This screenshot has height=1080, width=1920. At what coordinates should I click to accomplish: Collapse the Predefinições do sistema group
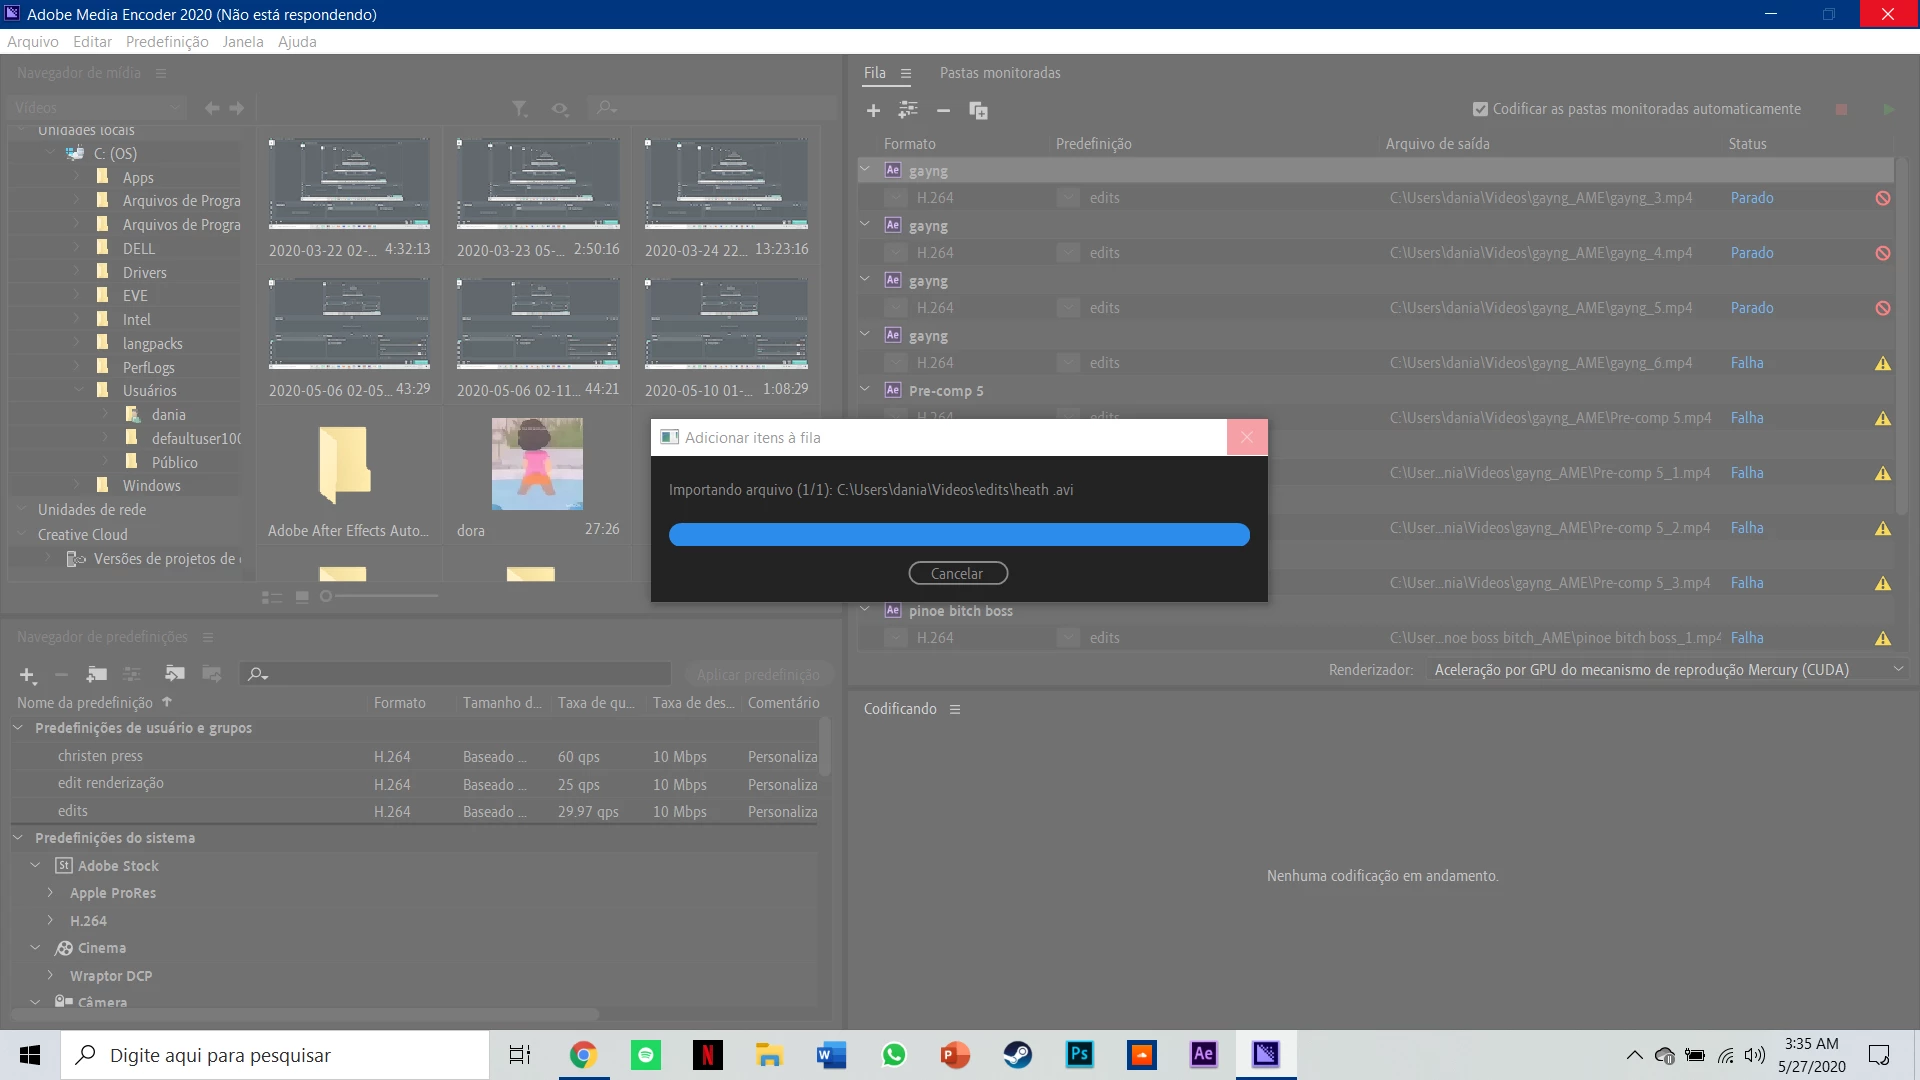pos(18,838)
